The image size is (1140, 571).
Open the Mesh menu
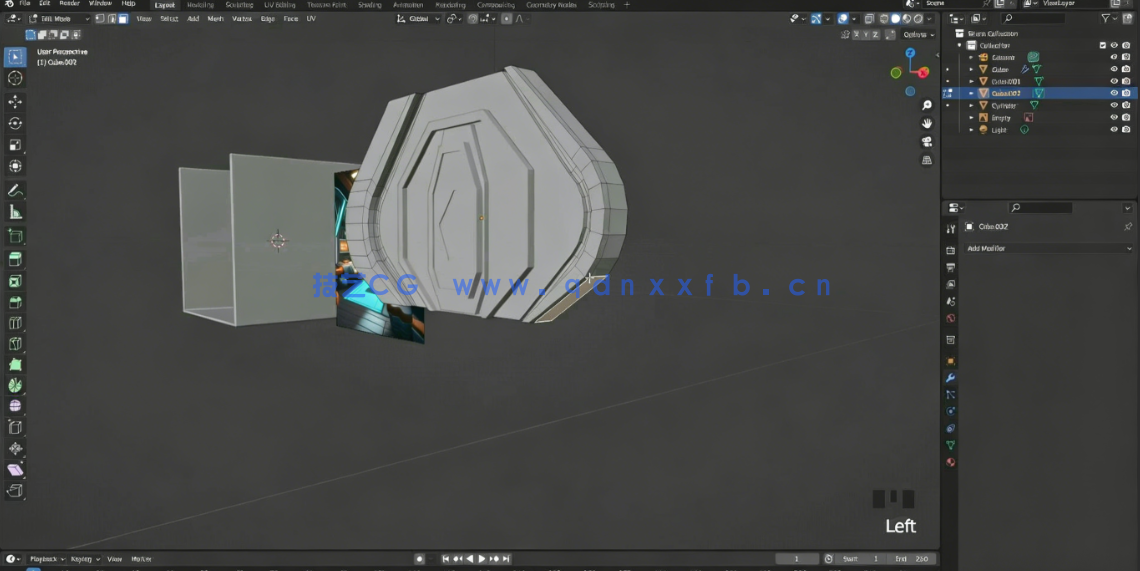pyautogui.click(x=215, y=19)
